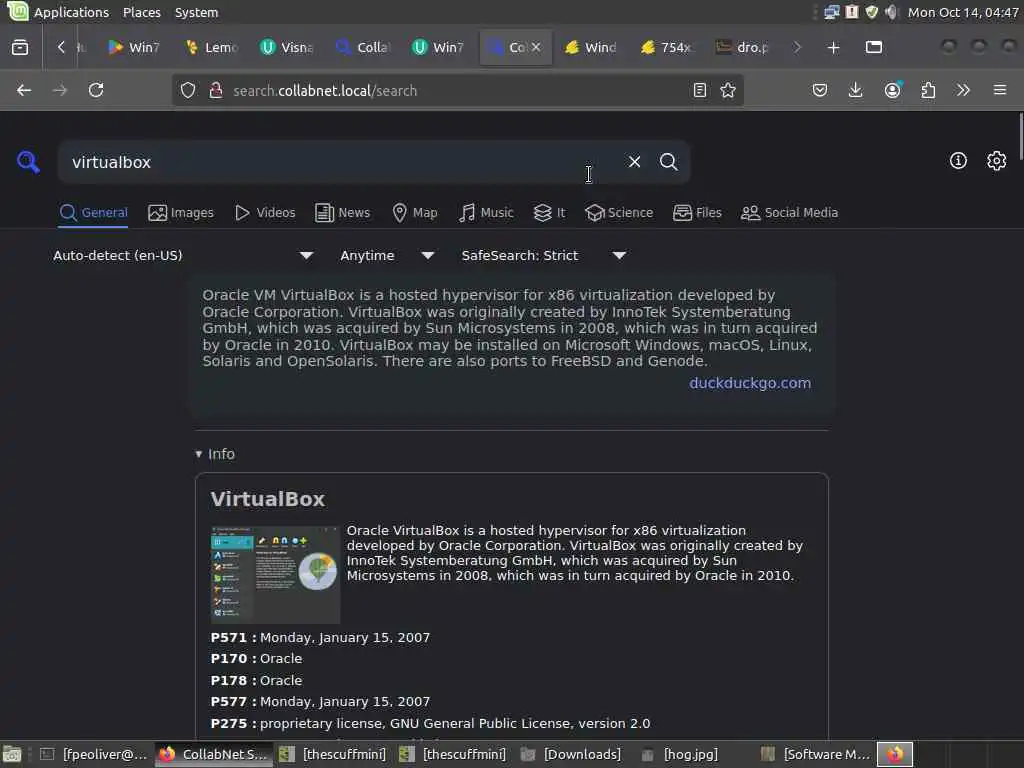
Task: Open the Anytime time range dropdown
Action: click(x=387, y=255)
